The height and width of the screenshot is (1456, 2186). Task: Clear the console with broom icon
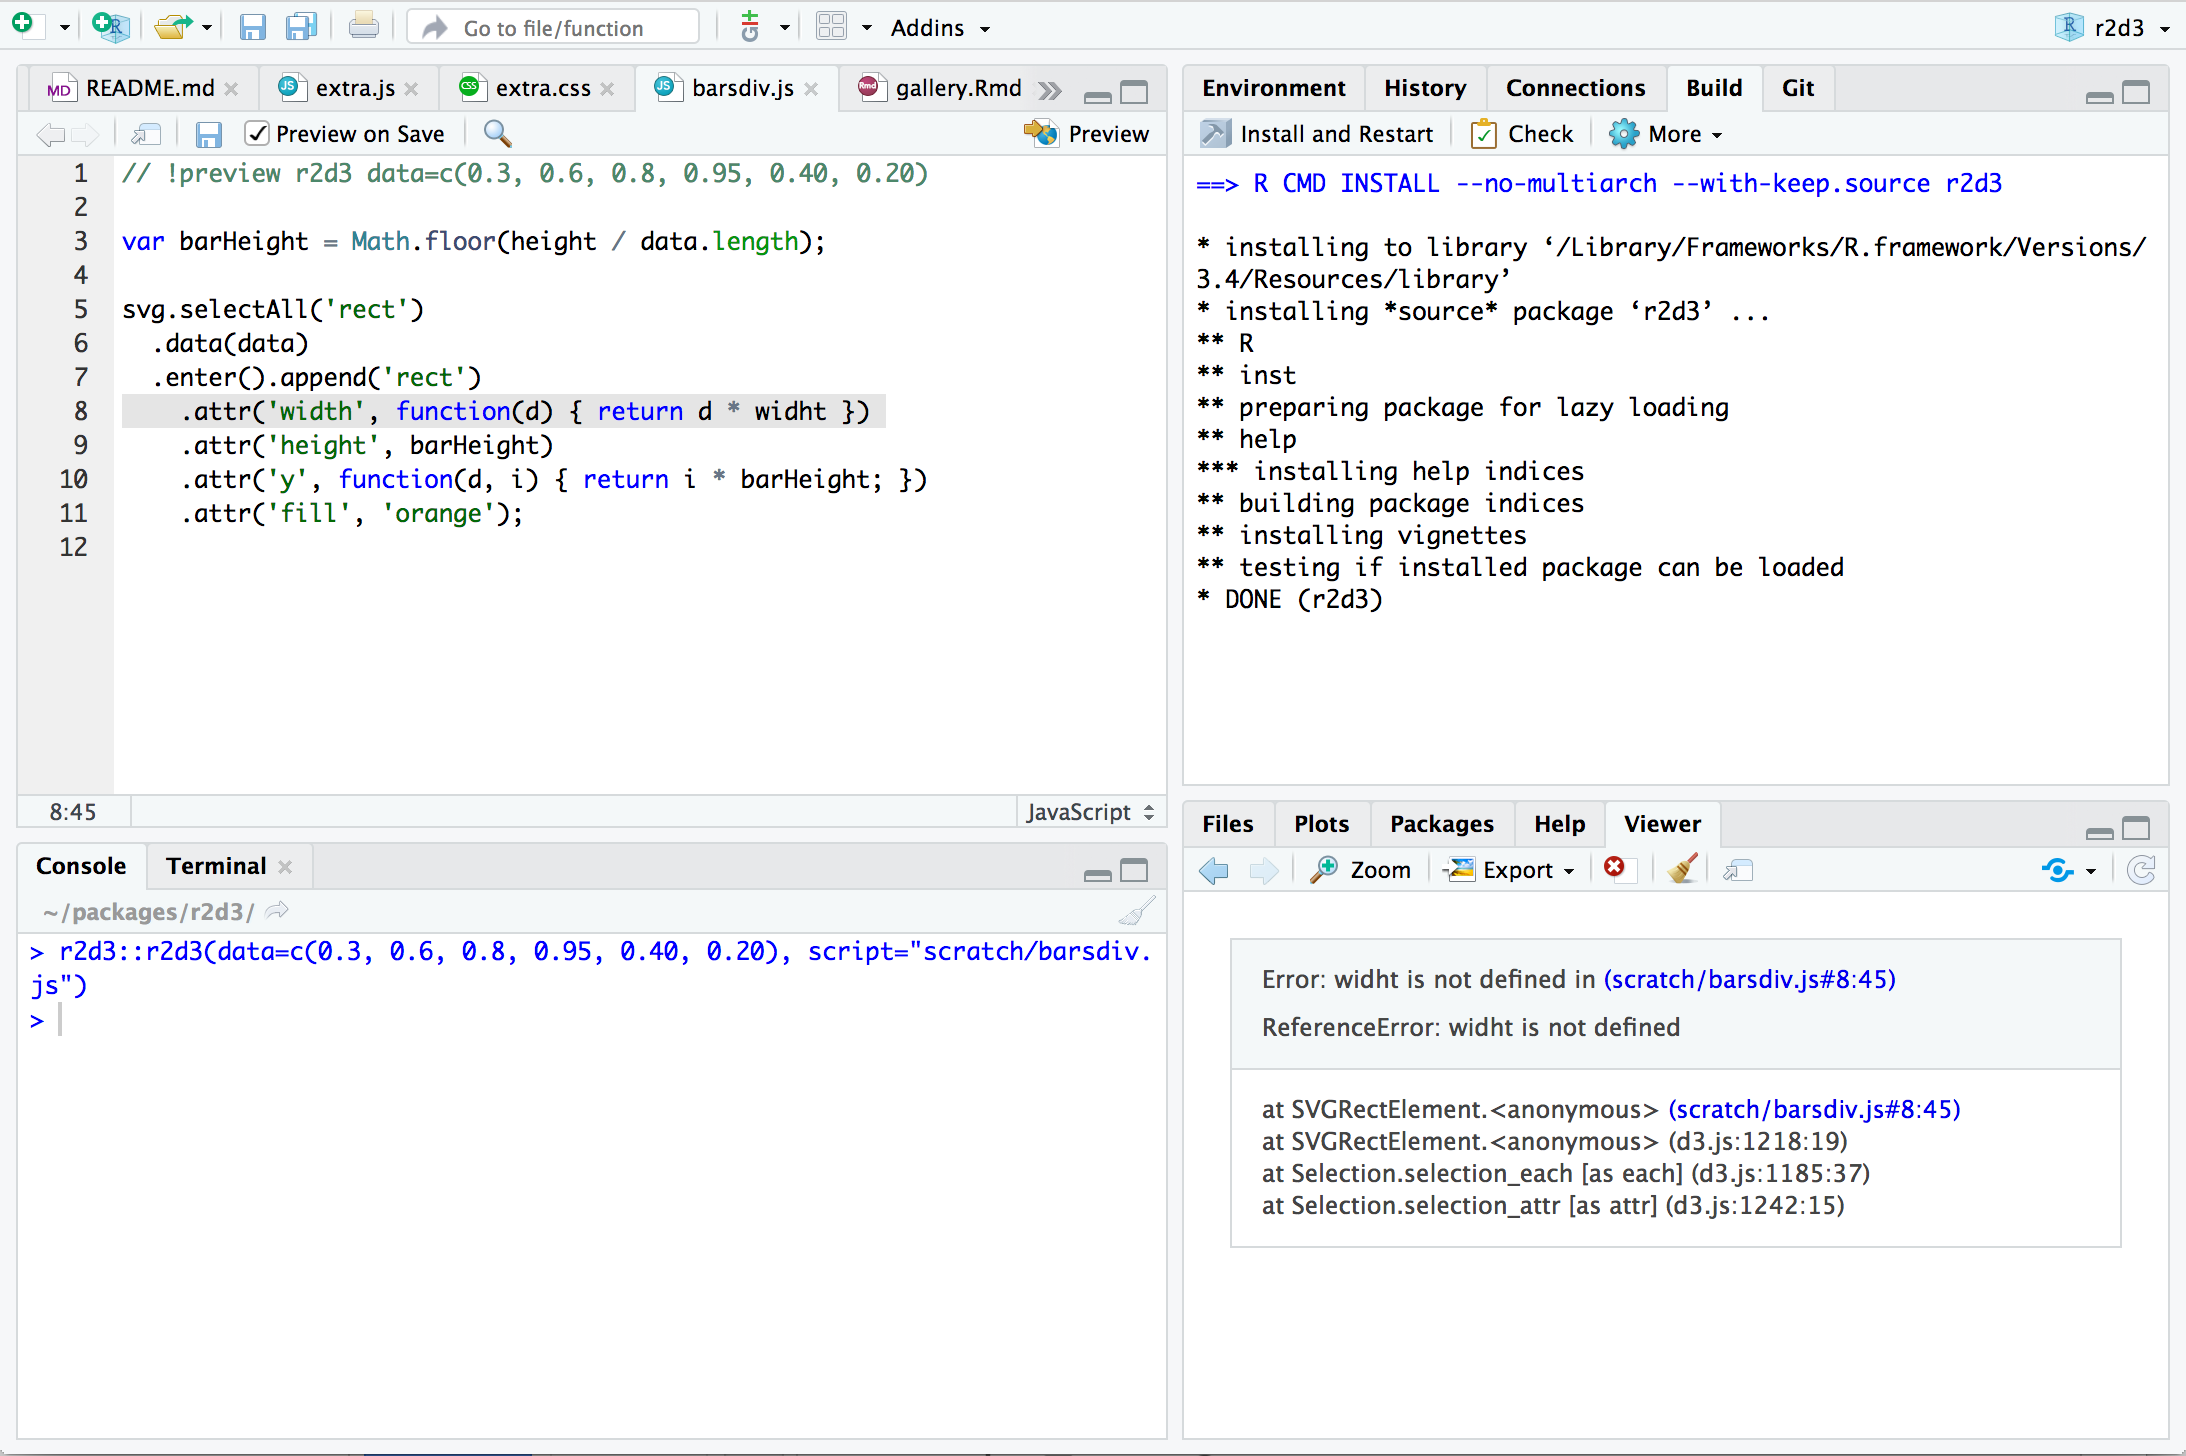tap(1137, 911)
